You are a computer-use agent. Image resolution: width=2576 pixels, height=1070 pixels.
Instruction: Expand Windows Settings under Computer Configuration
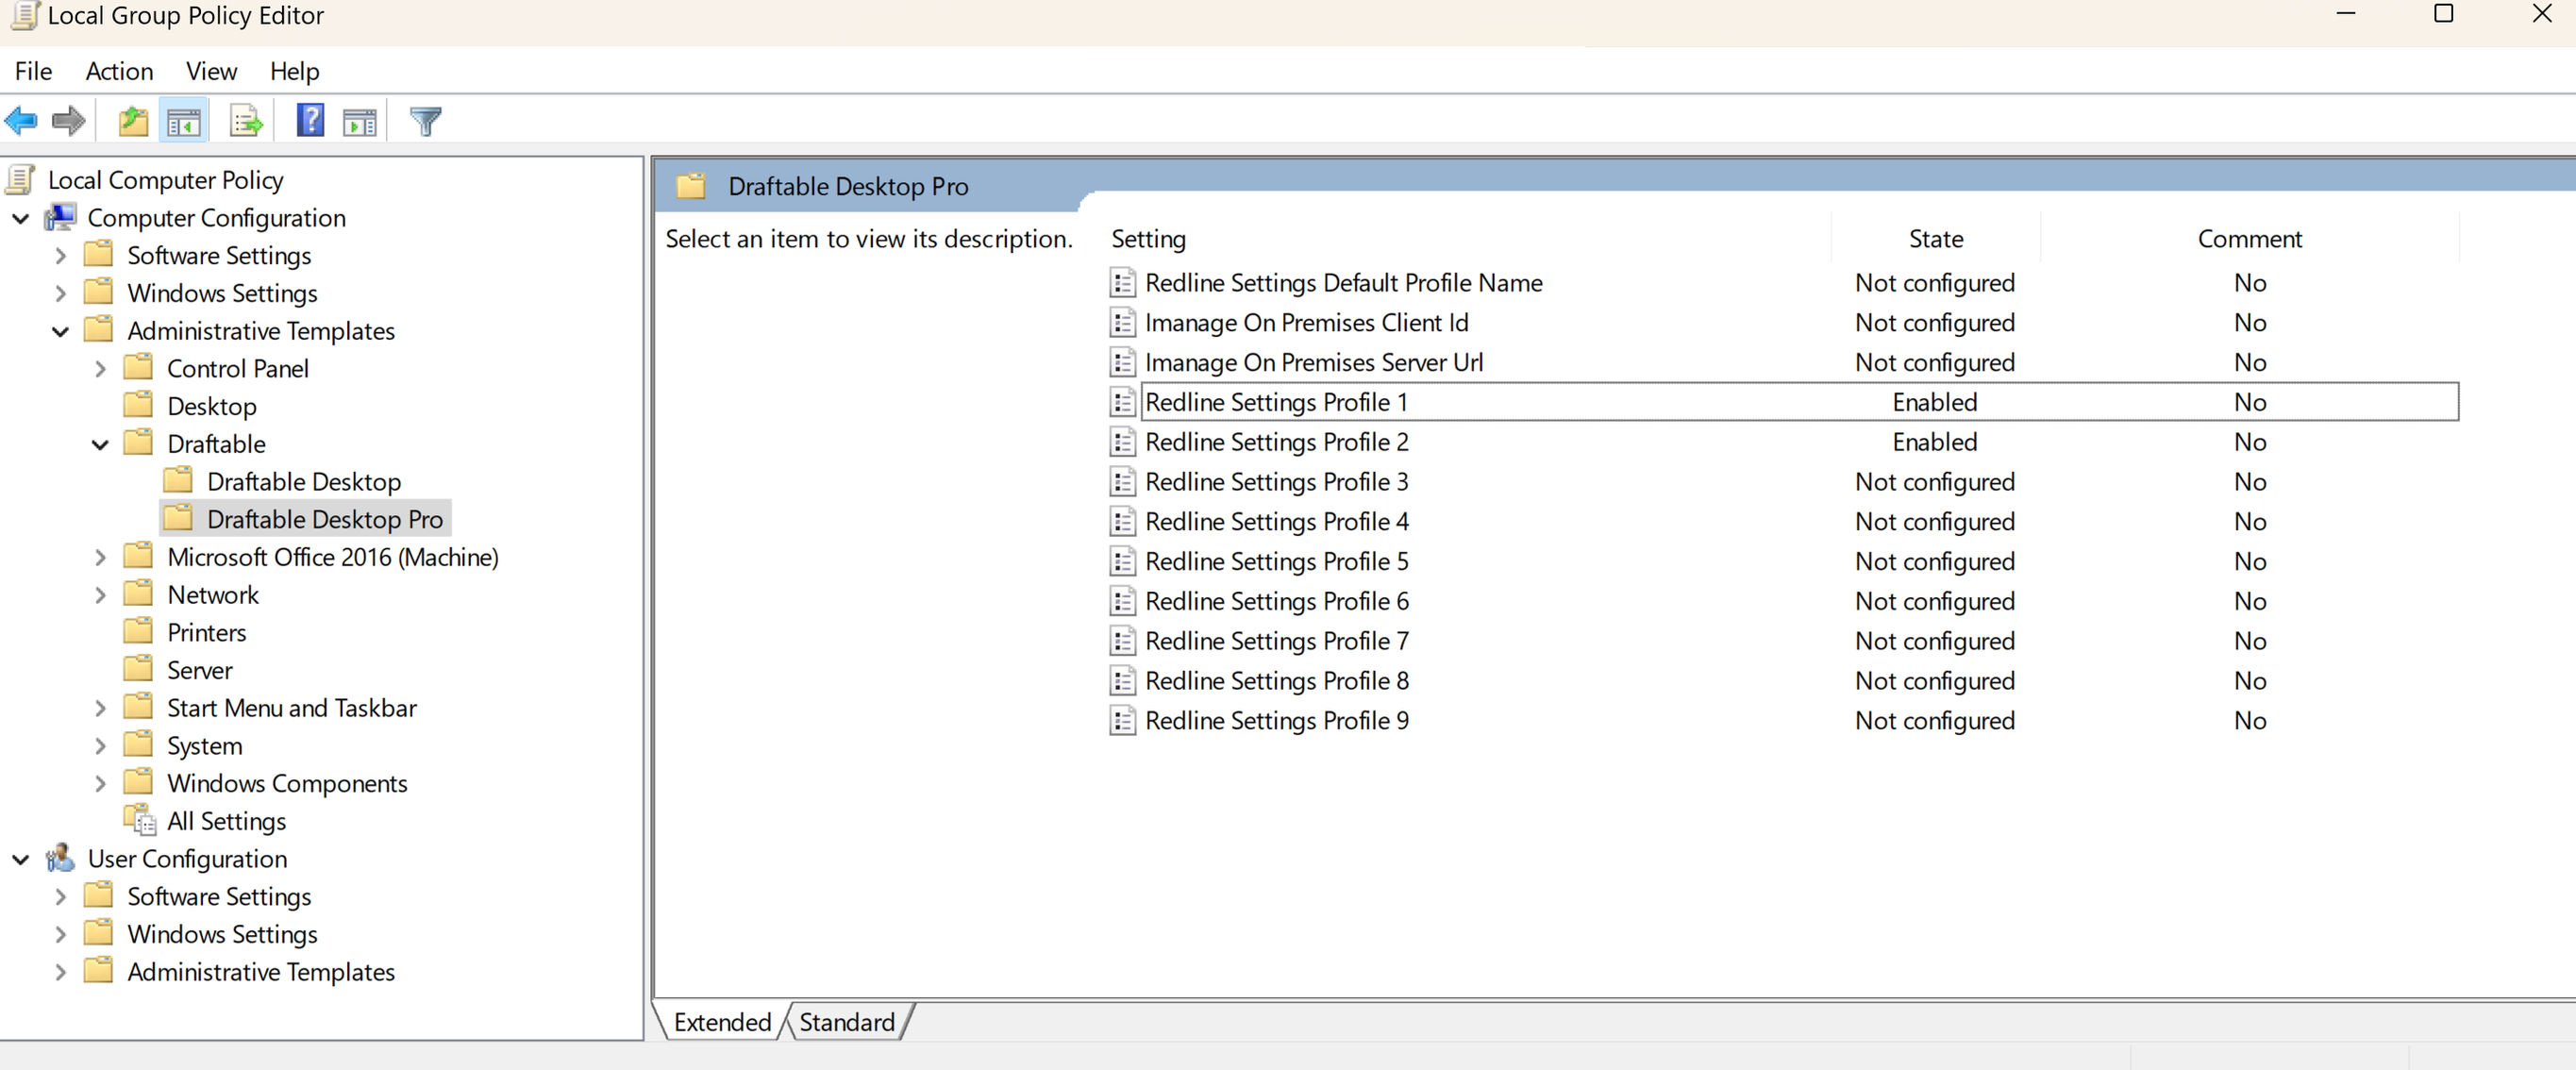61,294
